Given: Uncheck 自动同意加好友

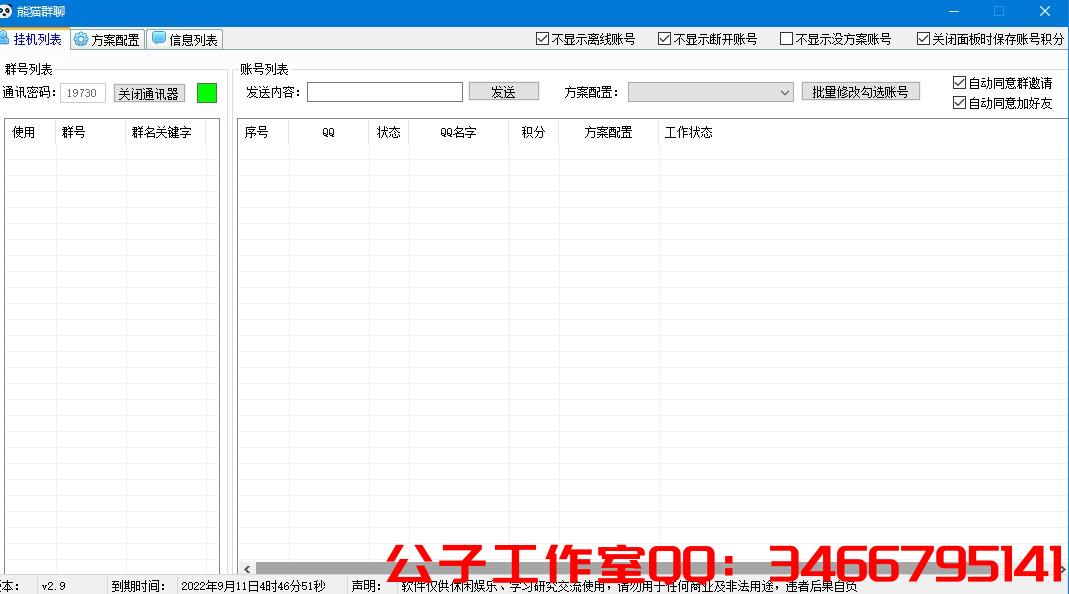Looking at the screenshot, I should tap(1002, 103).
